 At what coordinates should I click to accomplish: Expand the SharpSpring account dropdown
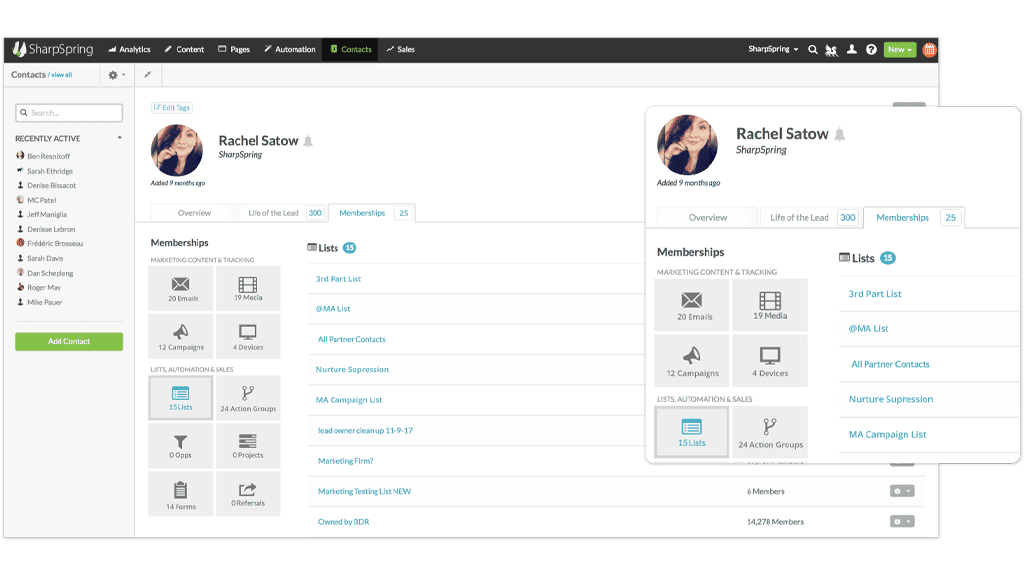point(773,49)
